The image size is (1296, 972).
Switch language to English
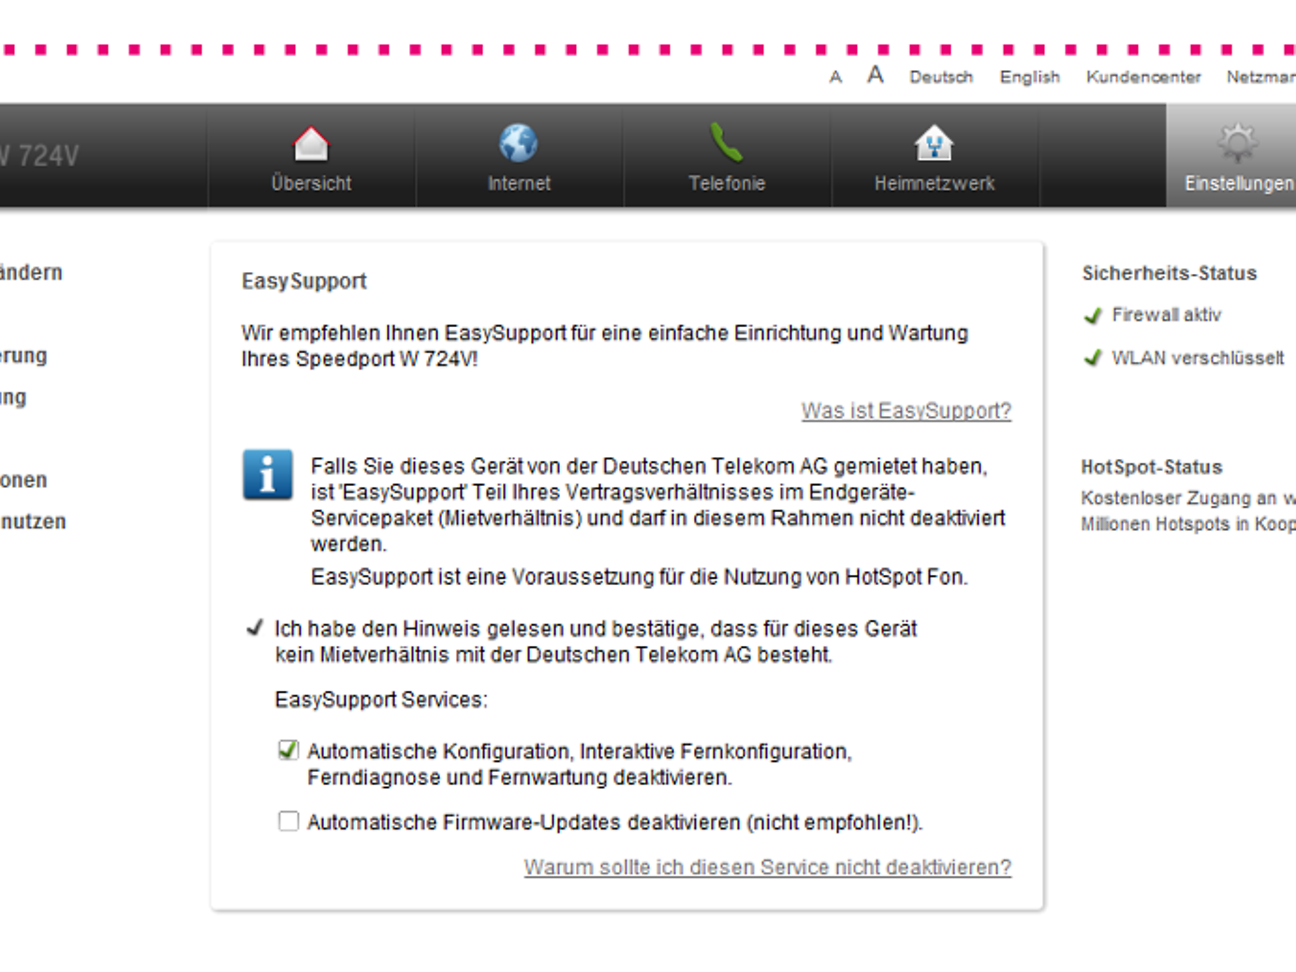pyautogui.click(x=1030, y=77)
